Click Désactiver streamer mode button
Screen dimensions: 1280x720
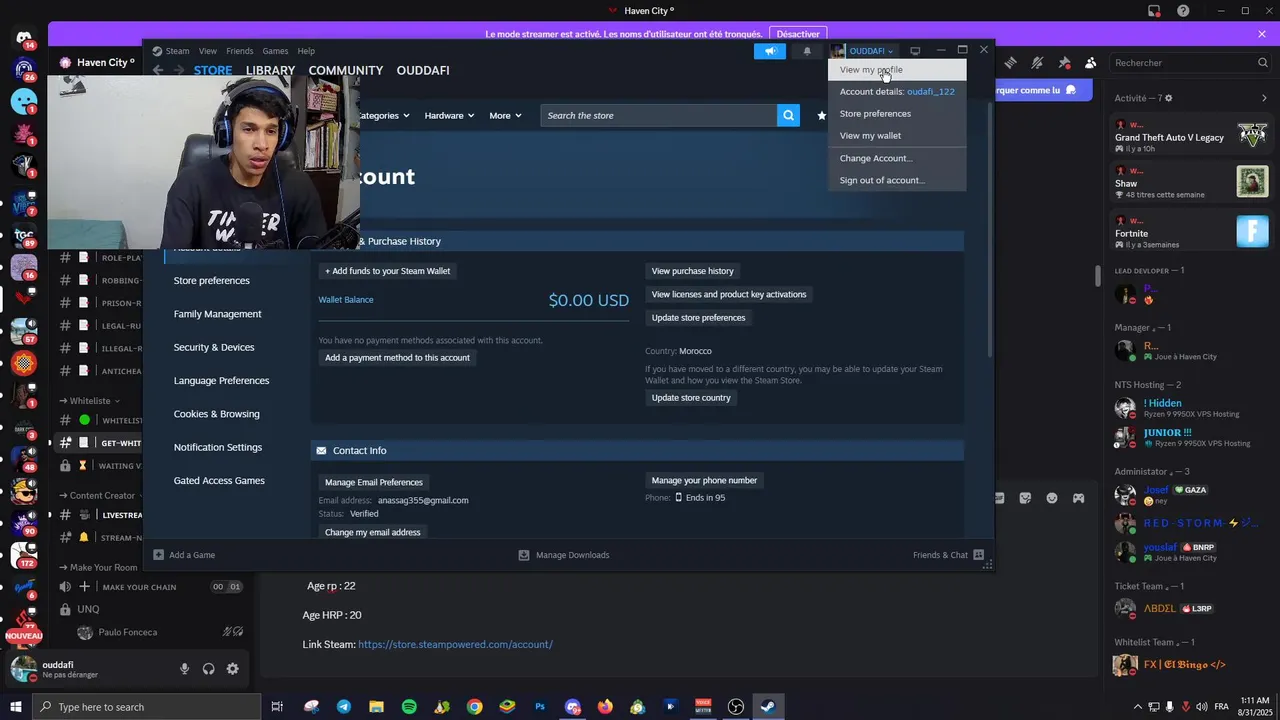point(798,34)
